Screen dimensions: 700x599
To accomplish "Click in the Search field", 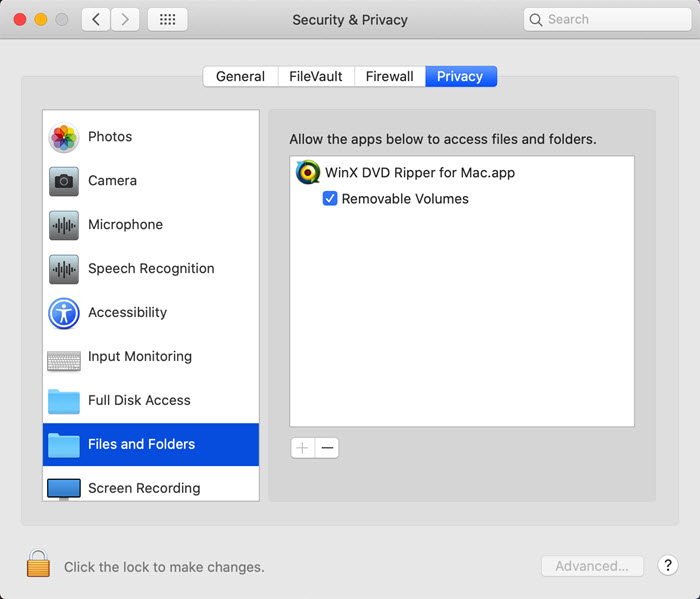I will [x=607, y=19].
